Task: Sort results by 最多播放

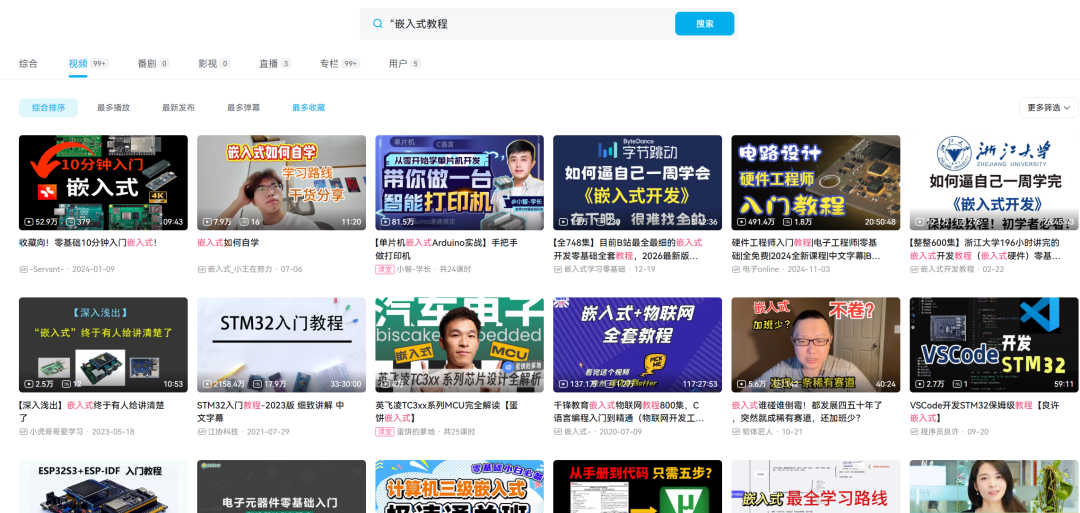Action: tap(114, 108)
